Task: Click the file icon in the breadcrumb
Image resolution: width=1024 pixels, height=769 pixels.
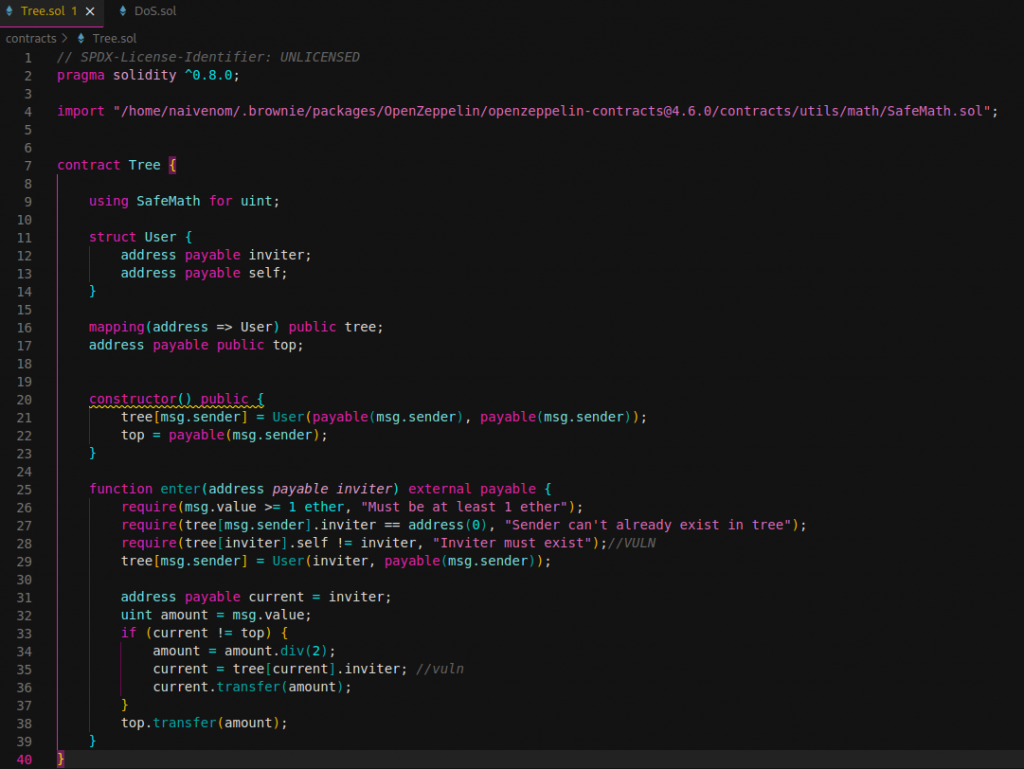Action: [82, 38]
